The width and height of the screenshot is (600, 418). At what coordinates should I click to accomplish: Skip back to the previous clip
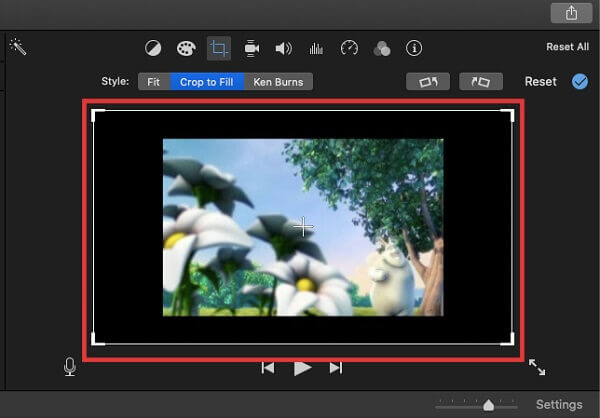point(268,368)
